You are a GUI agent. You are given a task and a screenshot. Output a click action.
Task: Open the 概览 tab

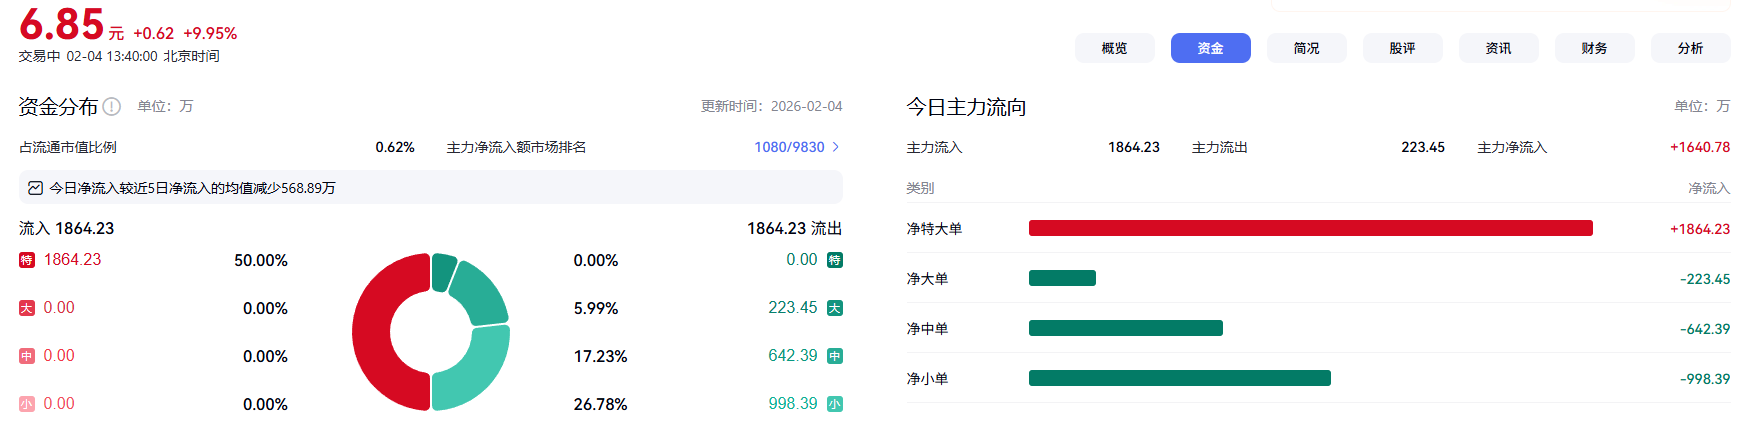click(x=1114, y=48)
